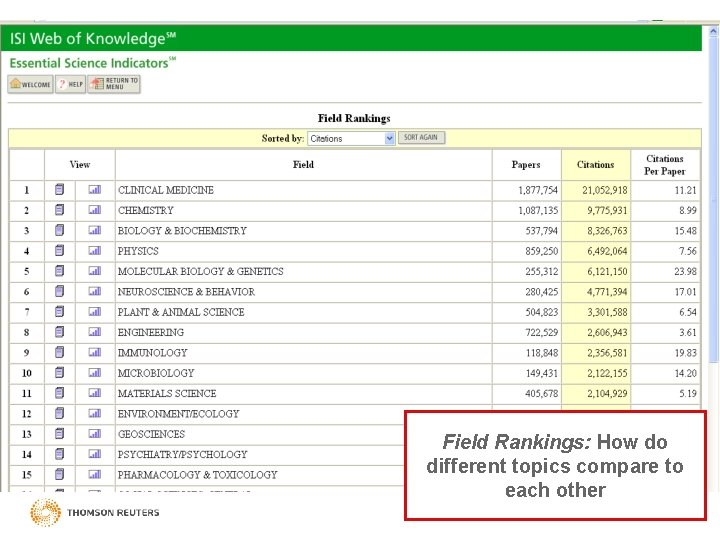Click the Field column header

pos(304,164)
